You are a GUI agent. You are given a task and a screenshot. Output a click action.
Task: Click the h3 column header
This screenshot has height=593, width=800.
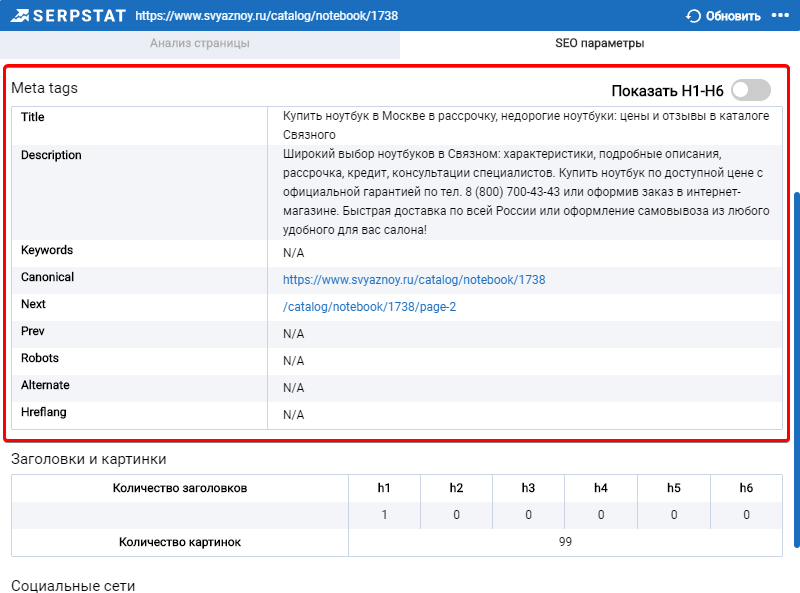tap(528, 488)
